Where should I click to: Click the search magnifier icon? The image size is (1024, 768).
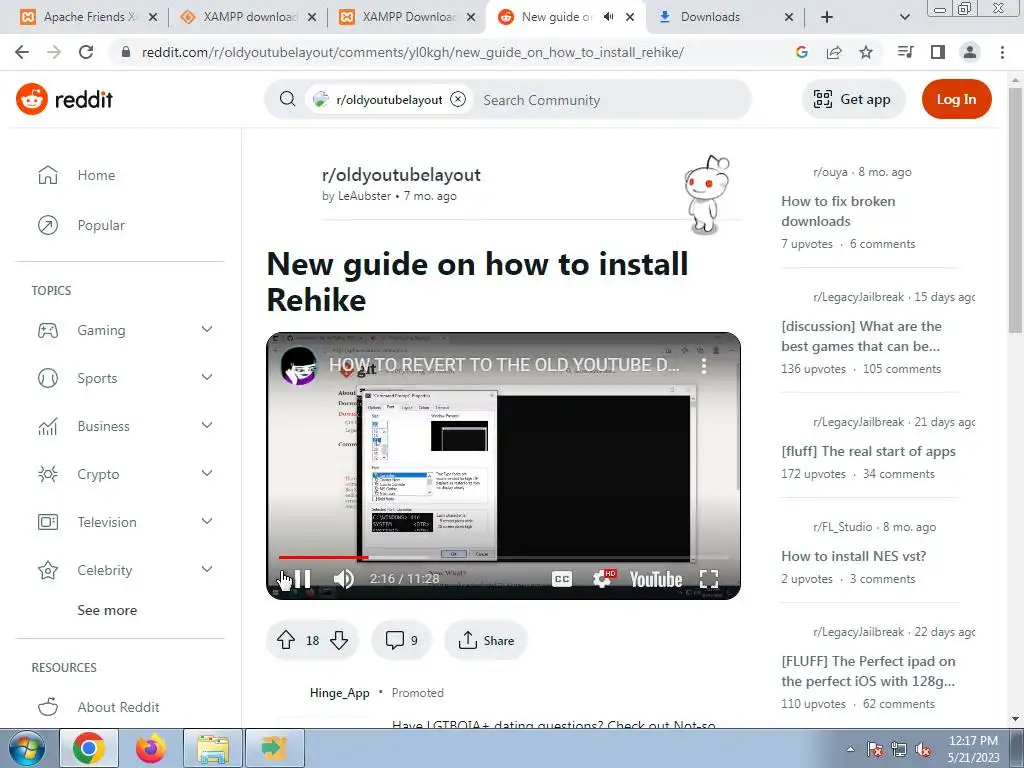(287, 99)
